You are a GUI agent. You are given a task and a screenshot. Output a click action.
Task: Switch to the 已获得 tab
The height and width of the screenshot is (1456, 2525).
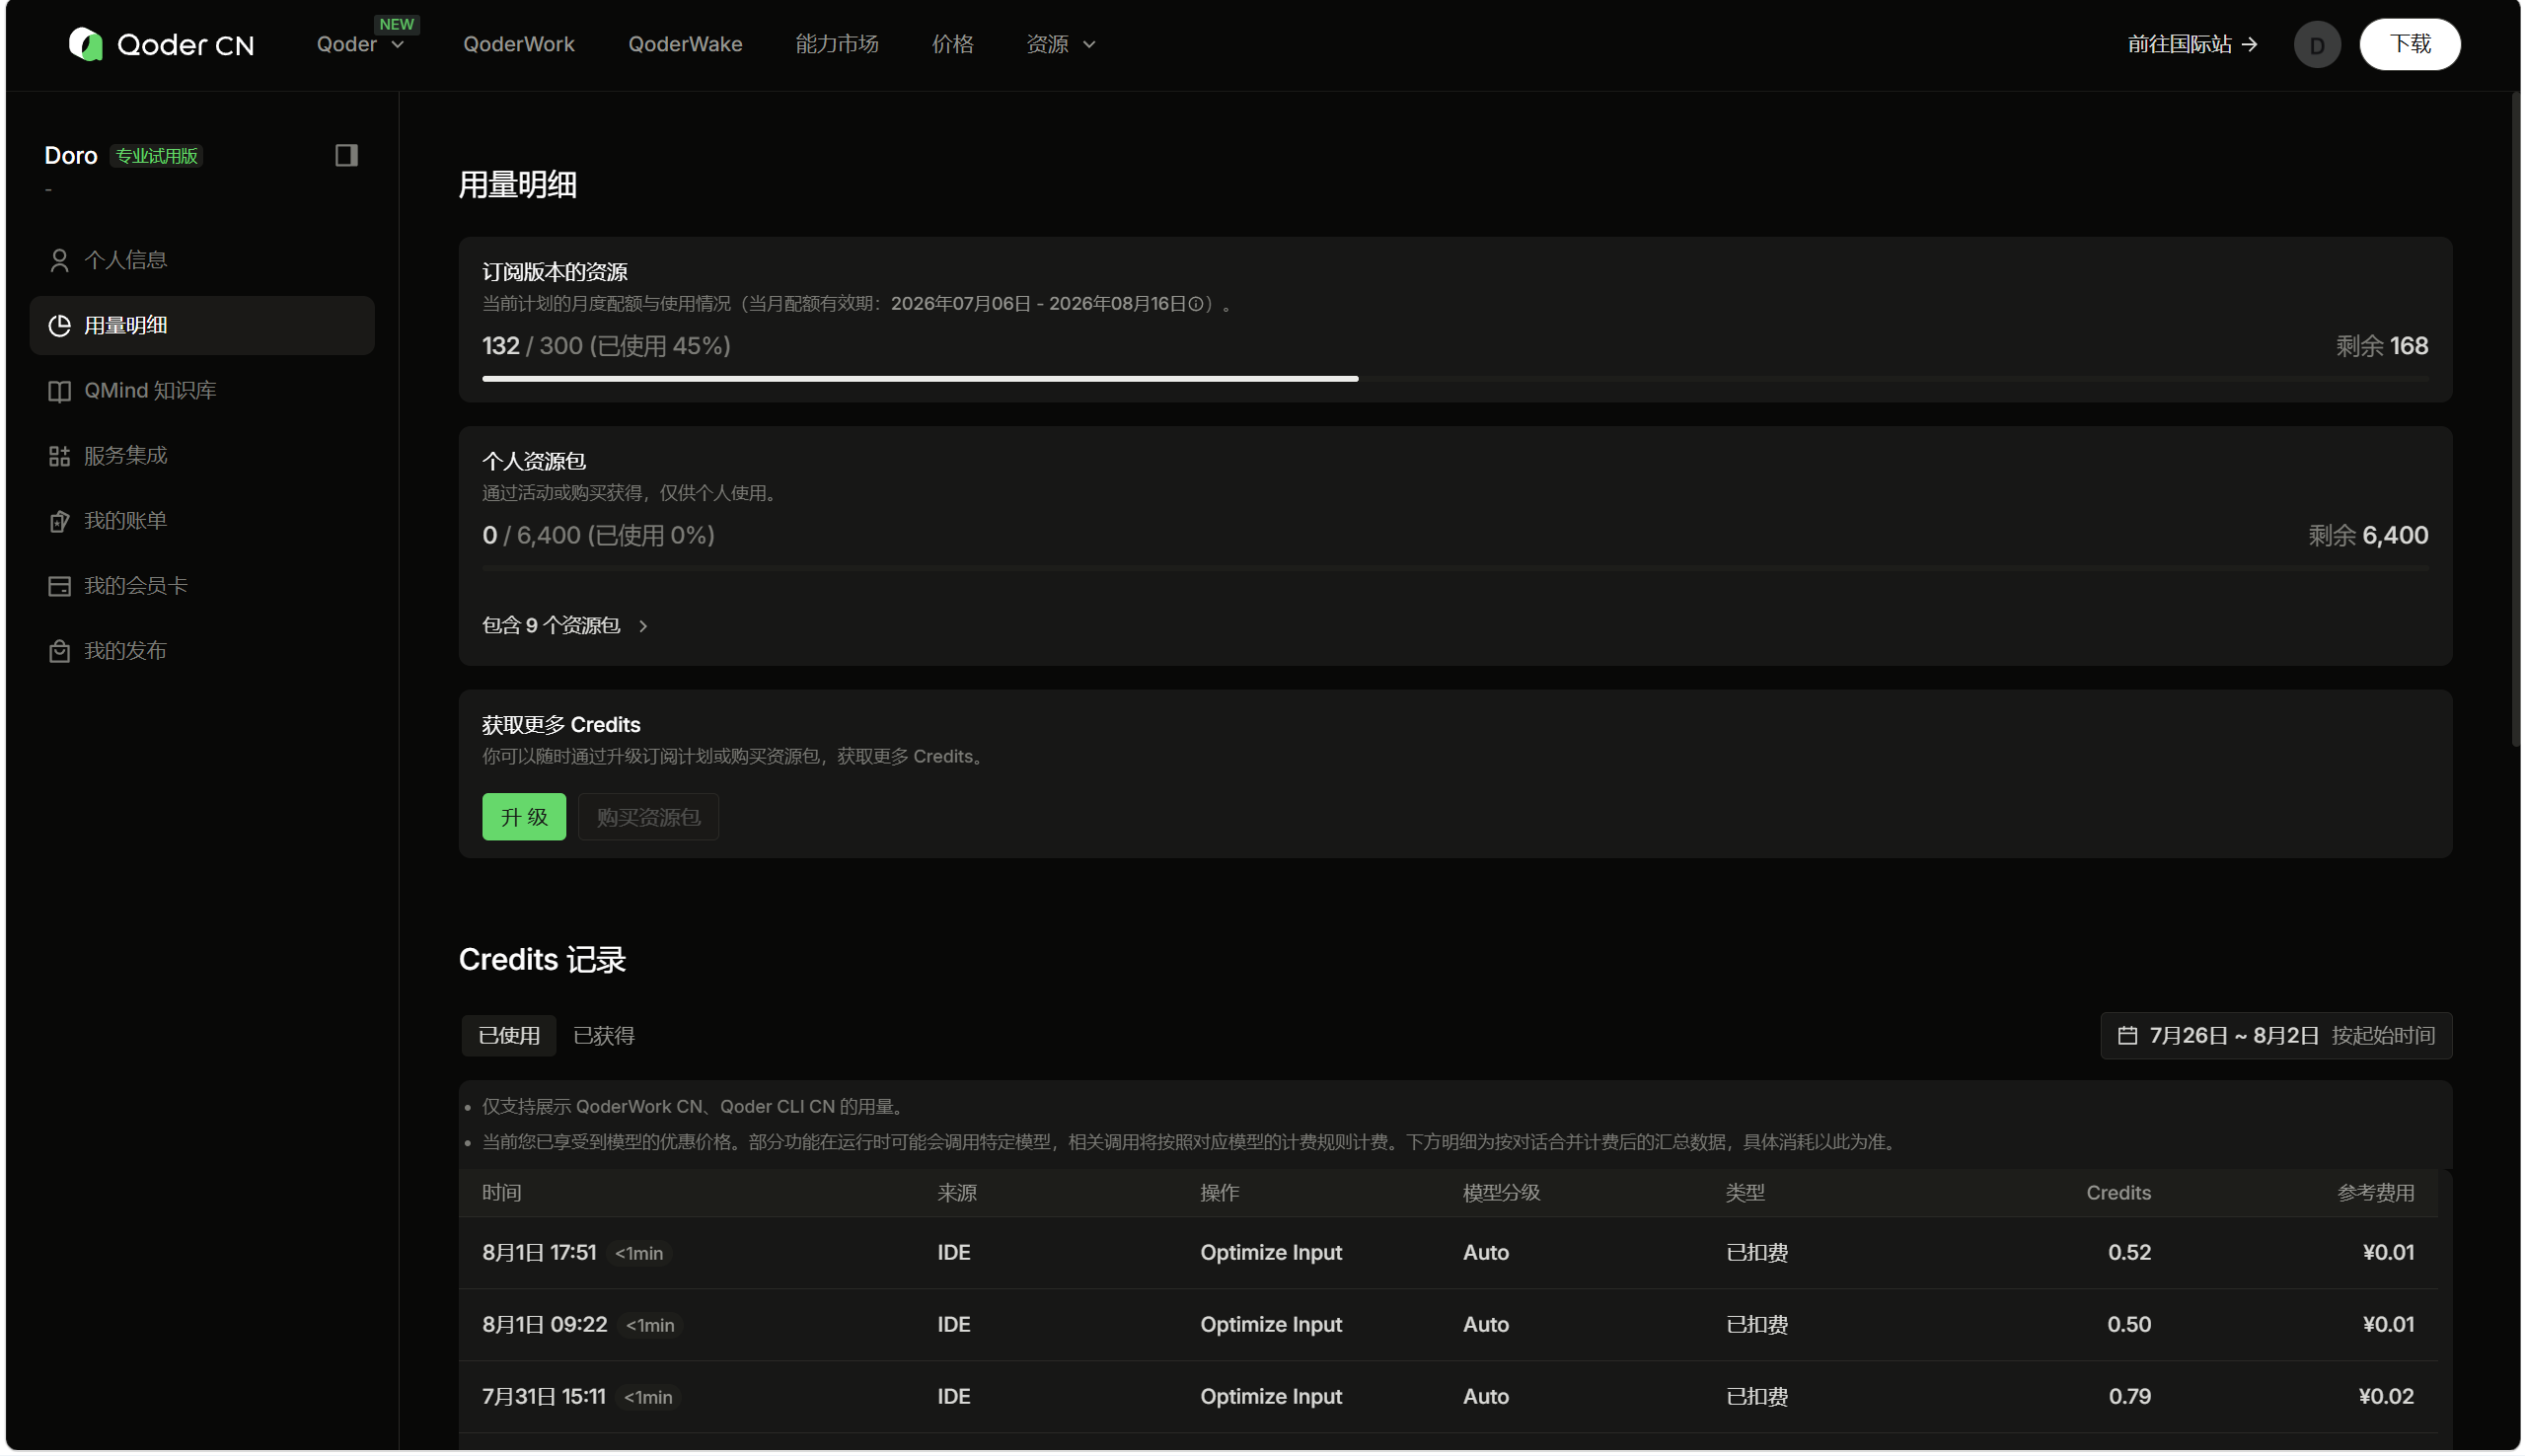coord(604,1036)
